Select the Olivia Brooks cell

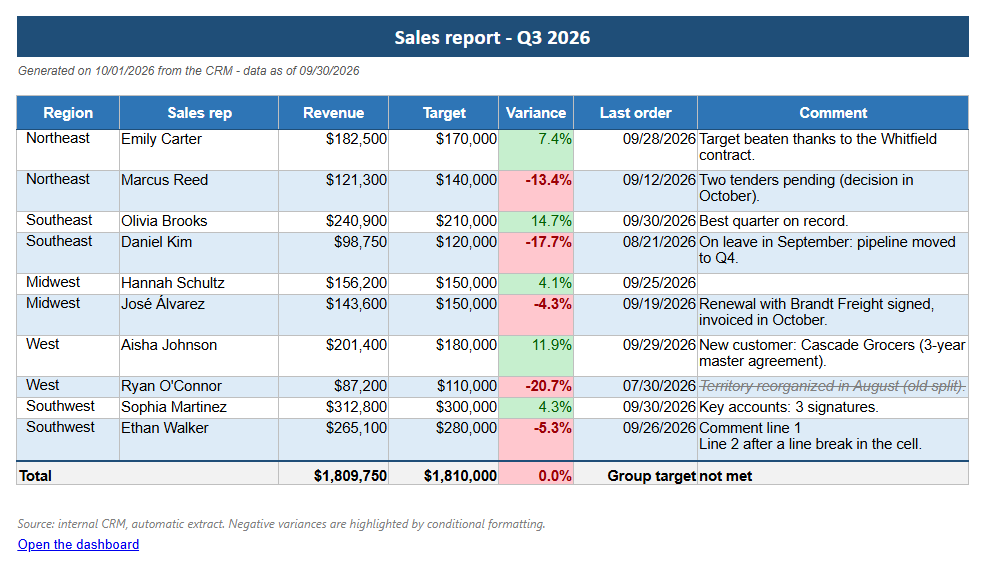(199, 222)
